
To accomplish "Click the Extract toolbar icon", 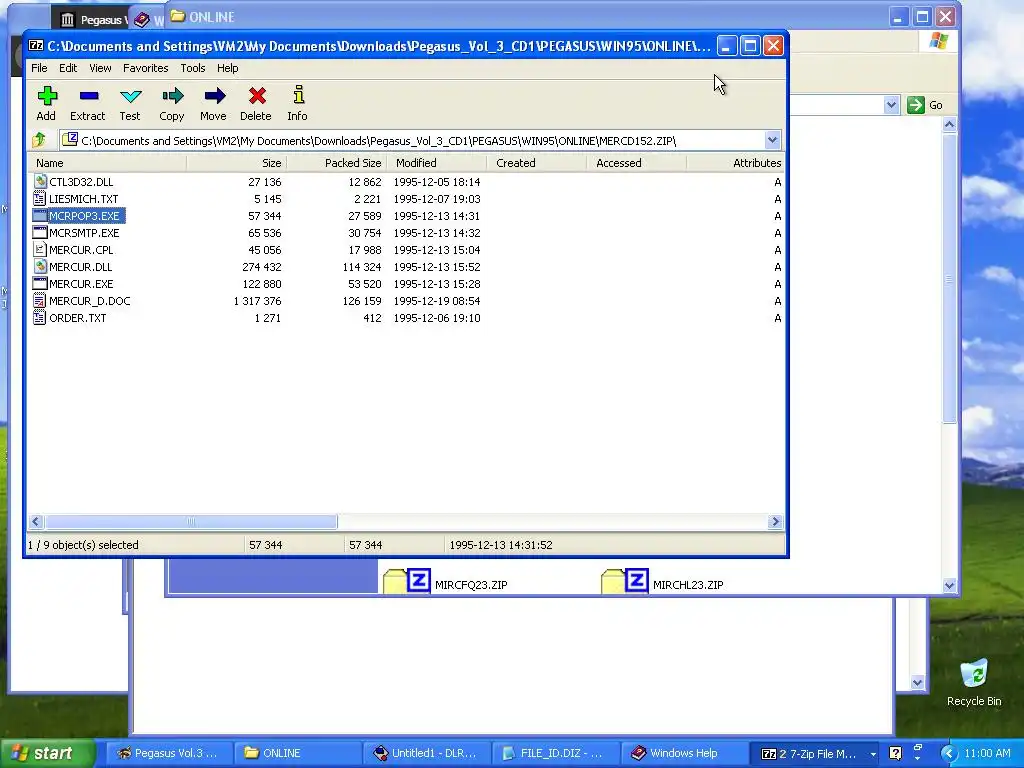I will 88,97.
